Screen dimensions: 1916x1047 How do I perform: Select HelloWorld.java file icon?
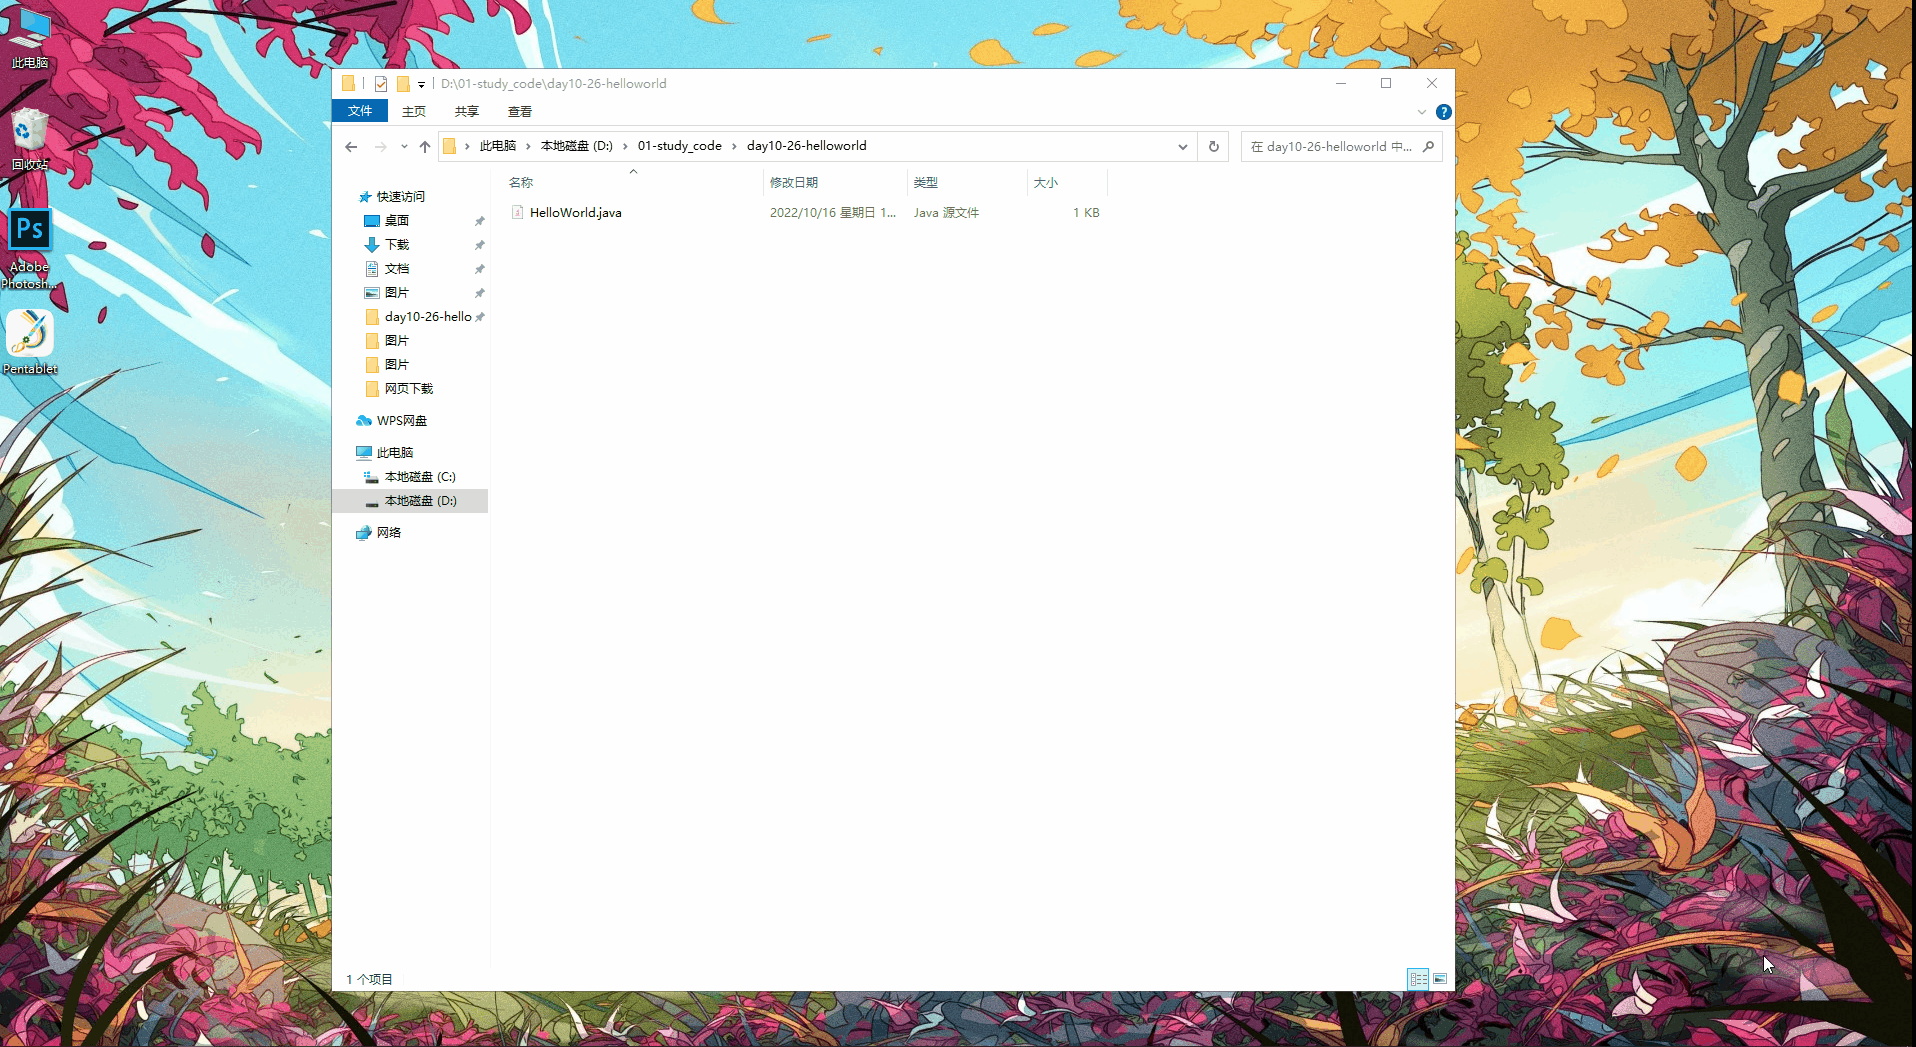517,212
